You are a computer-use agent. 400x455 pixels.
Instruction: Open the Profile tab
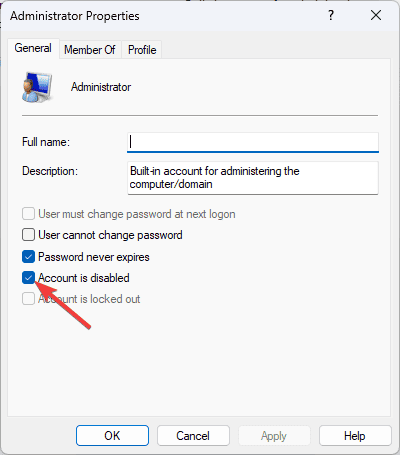pos(142,50)
